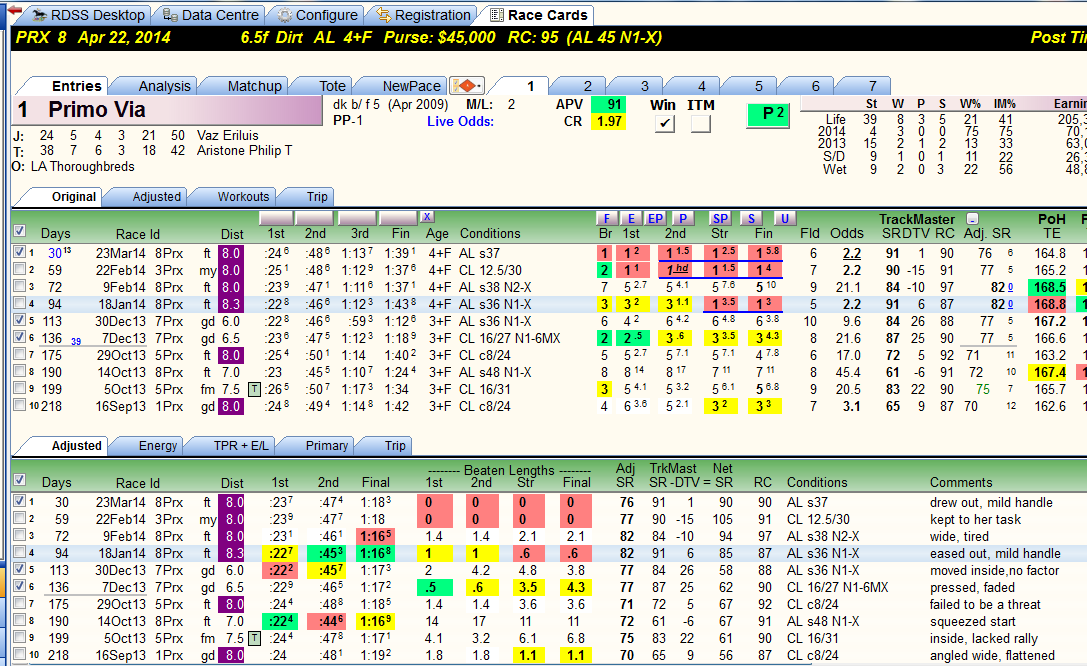Click the T turf marker in Original table
Image resolution: width=1087 pixels, height=666 pixels.
254,389
